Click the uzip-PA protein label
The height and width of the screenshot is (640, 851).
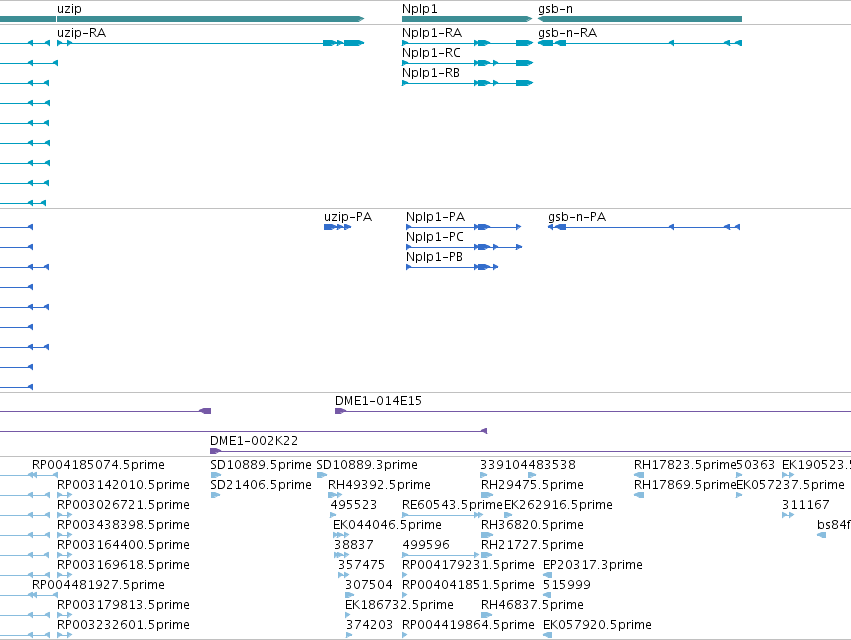click(348, 217)
